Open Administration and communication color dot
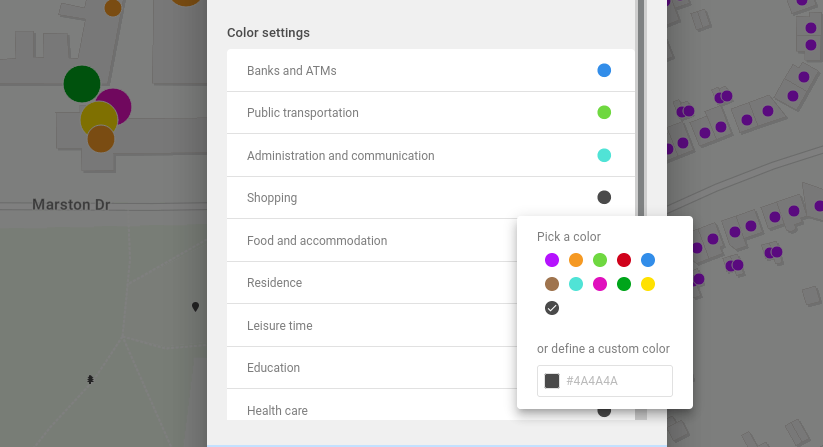Image resolution: width=823 pixels, height=447 pixels. click(604, 155)
